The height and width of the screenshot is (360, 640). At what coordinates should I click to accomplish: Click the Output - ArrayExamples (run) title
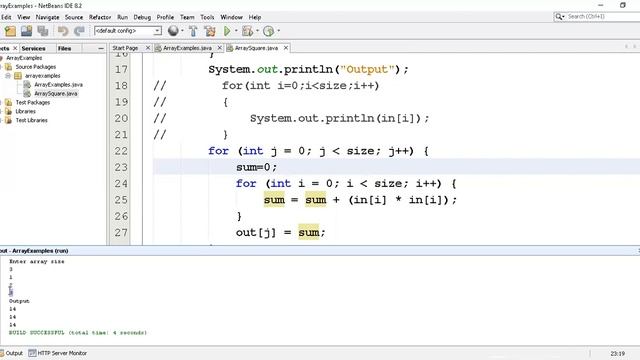[34, 251]
